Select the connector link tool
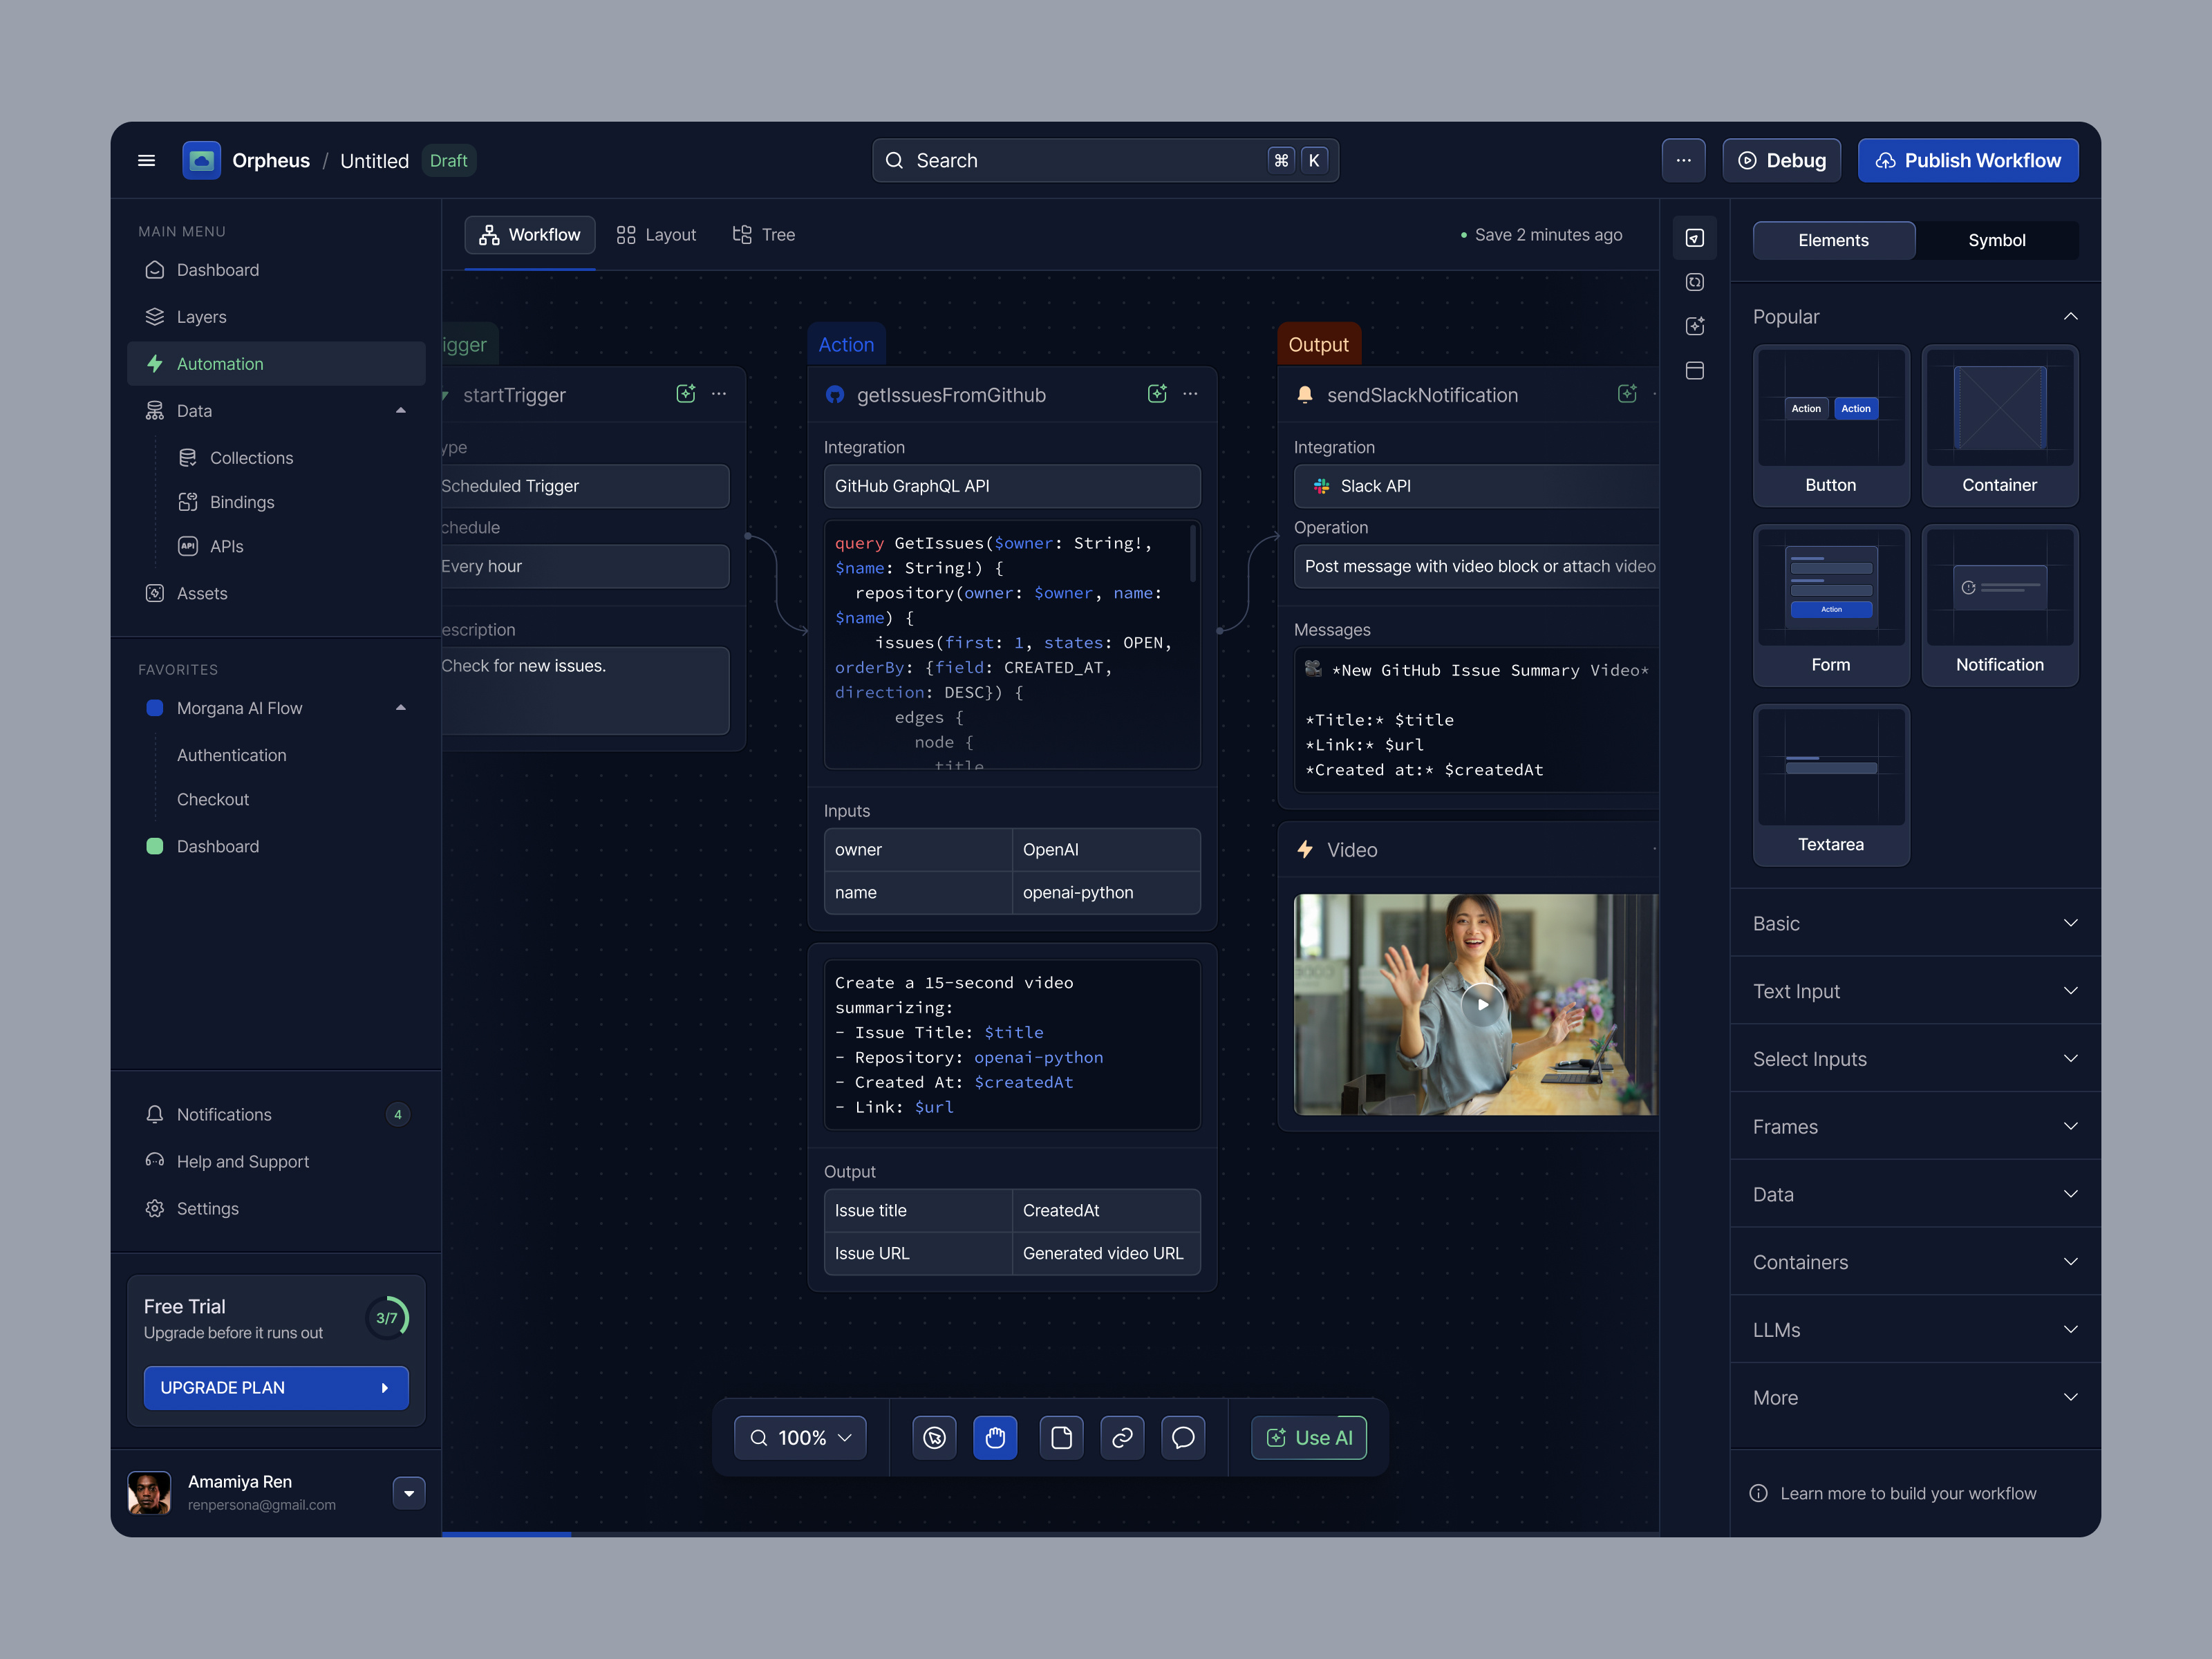The width and height of the screenshot is (2212, 1659). pos(1122,1437)
